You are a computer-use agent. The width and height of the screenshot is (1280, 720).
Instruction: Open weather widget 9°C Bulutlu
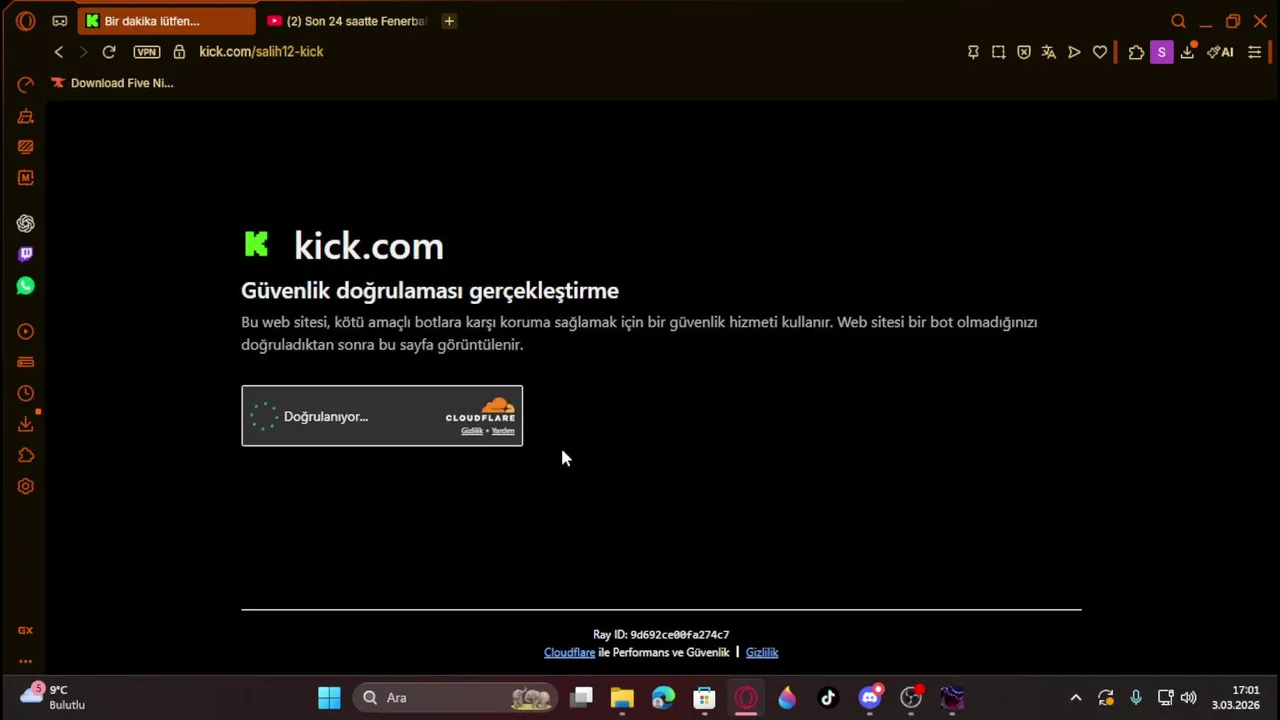[x=52, y=697]
